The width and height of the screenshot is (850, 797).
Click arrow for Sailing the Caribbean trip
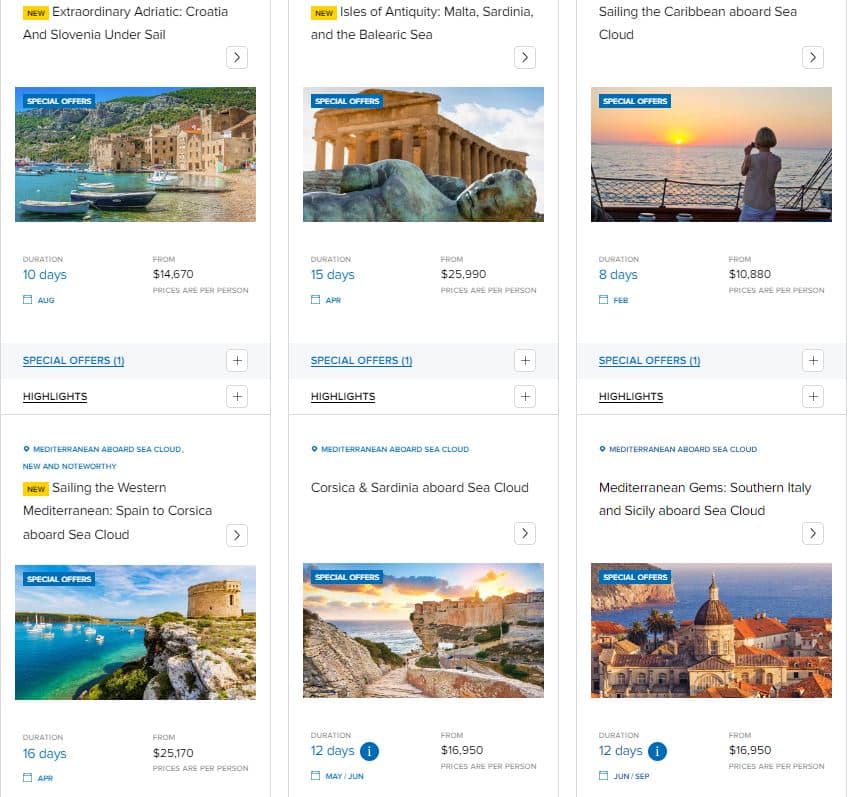tap(813, 57)
